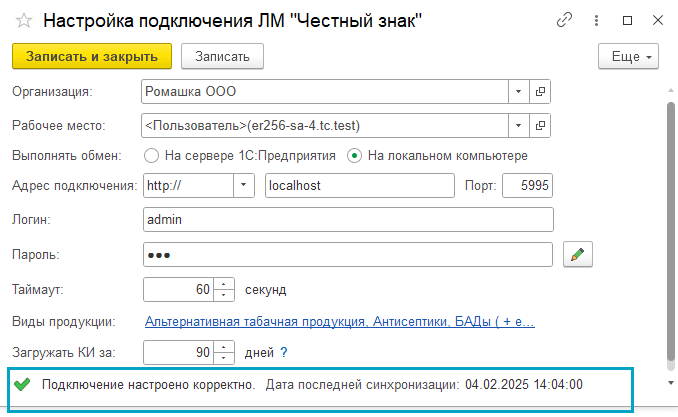678x417 pixels.
Task: Open the Рабочее место record with open-form icon
Action: coord(541,126)
